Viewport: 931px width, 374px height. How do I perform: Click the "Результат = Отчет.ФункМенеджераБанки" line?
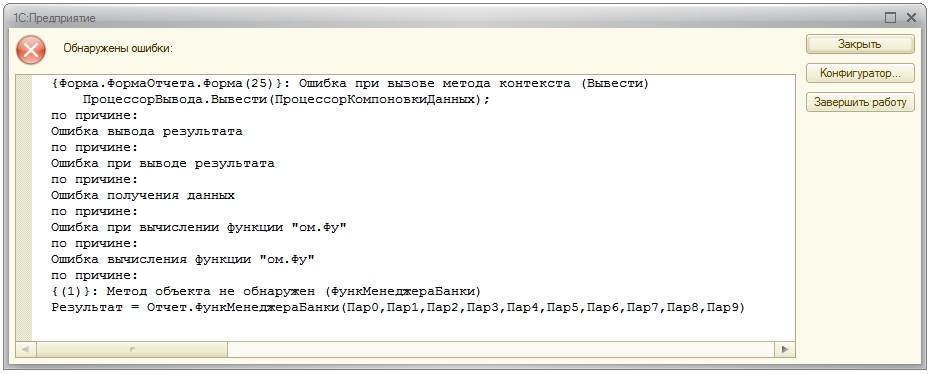point(398,308)
